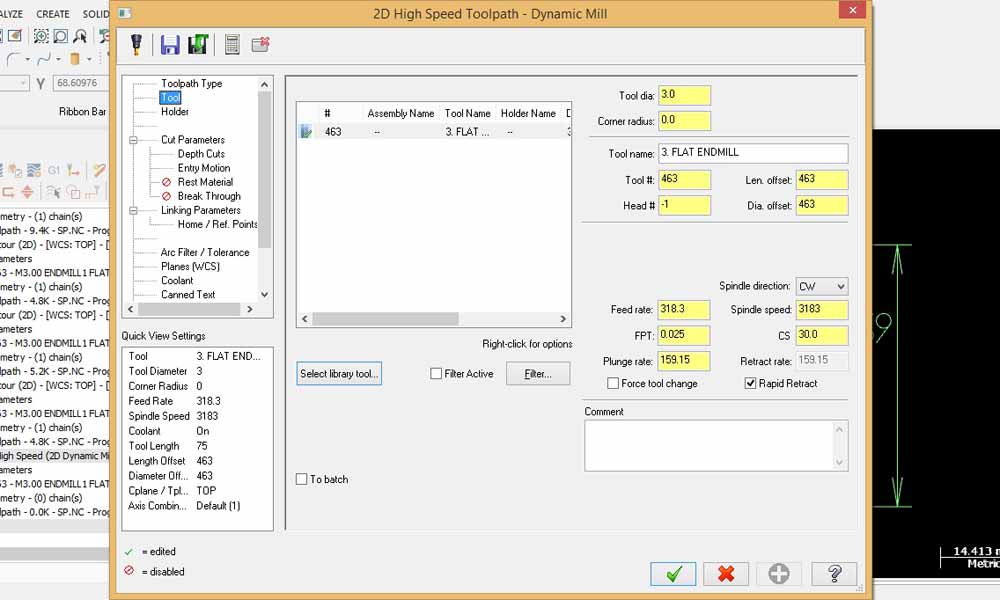Click the Corner radius input field

pos(684,121)
